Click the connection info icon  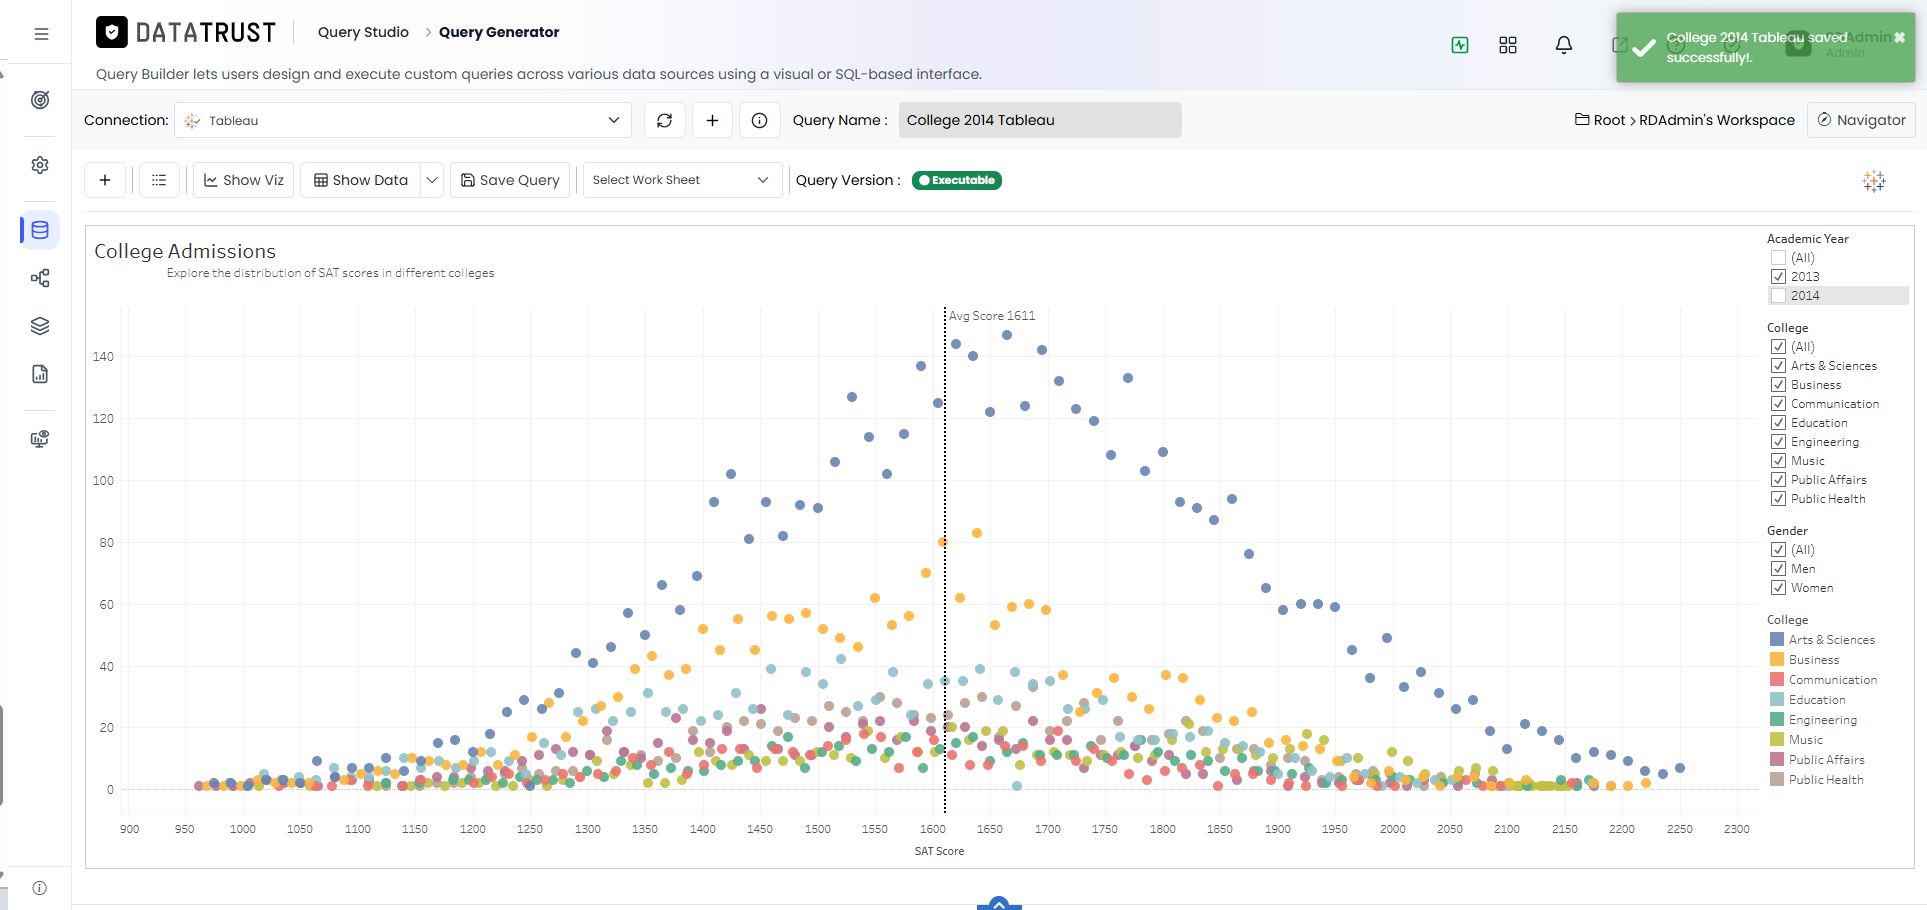[760, 120]
